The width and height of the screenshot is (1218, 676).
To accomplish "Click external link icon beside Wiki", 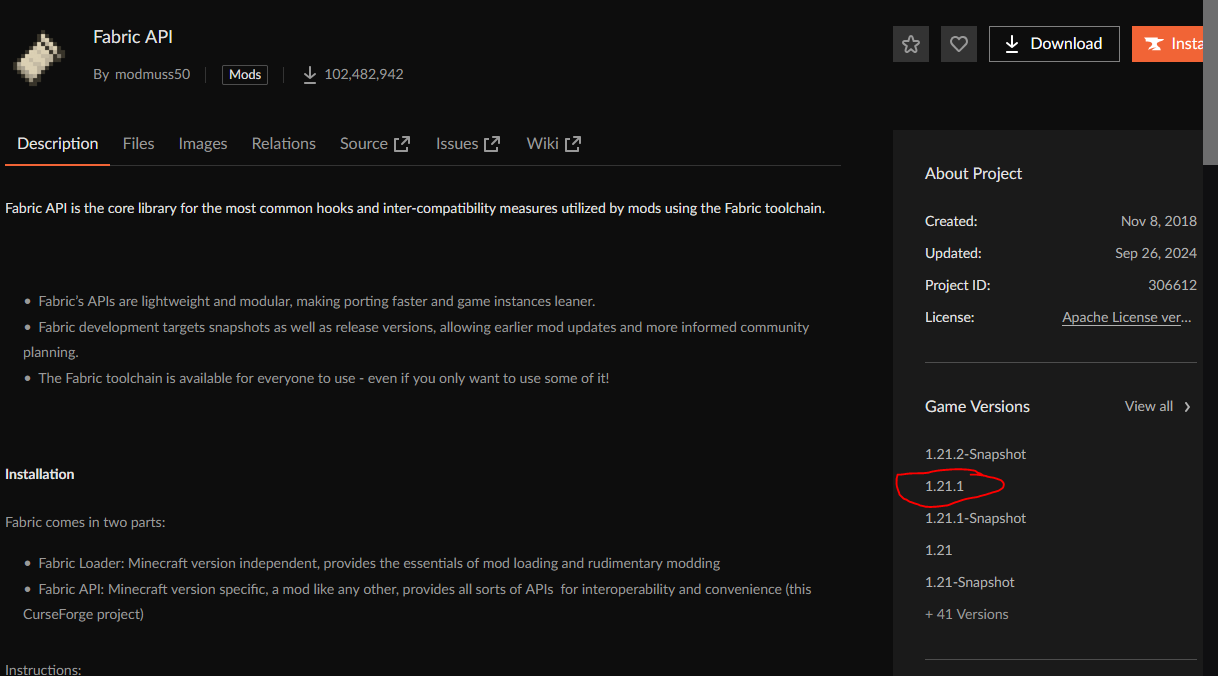I will pos(573,144).
